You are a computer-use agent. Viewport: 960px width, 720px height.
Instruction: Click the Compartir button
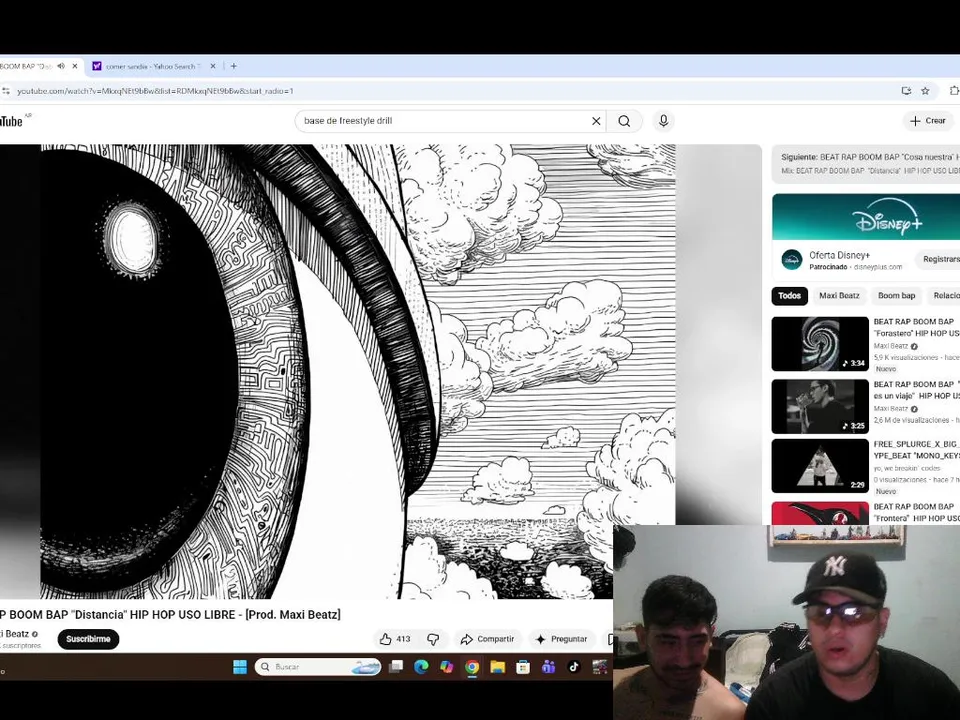point(487,639)
